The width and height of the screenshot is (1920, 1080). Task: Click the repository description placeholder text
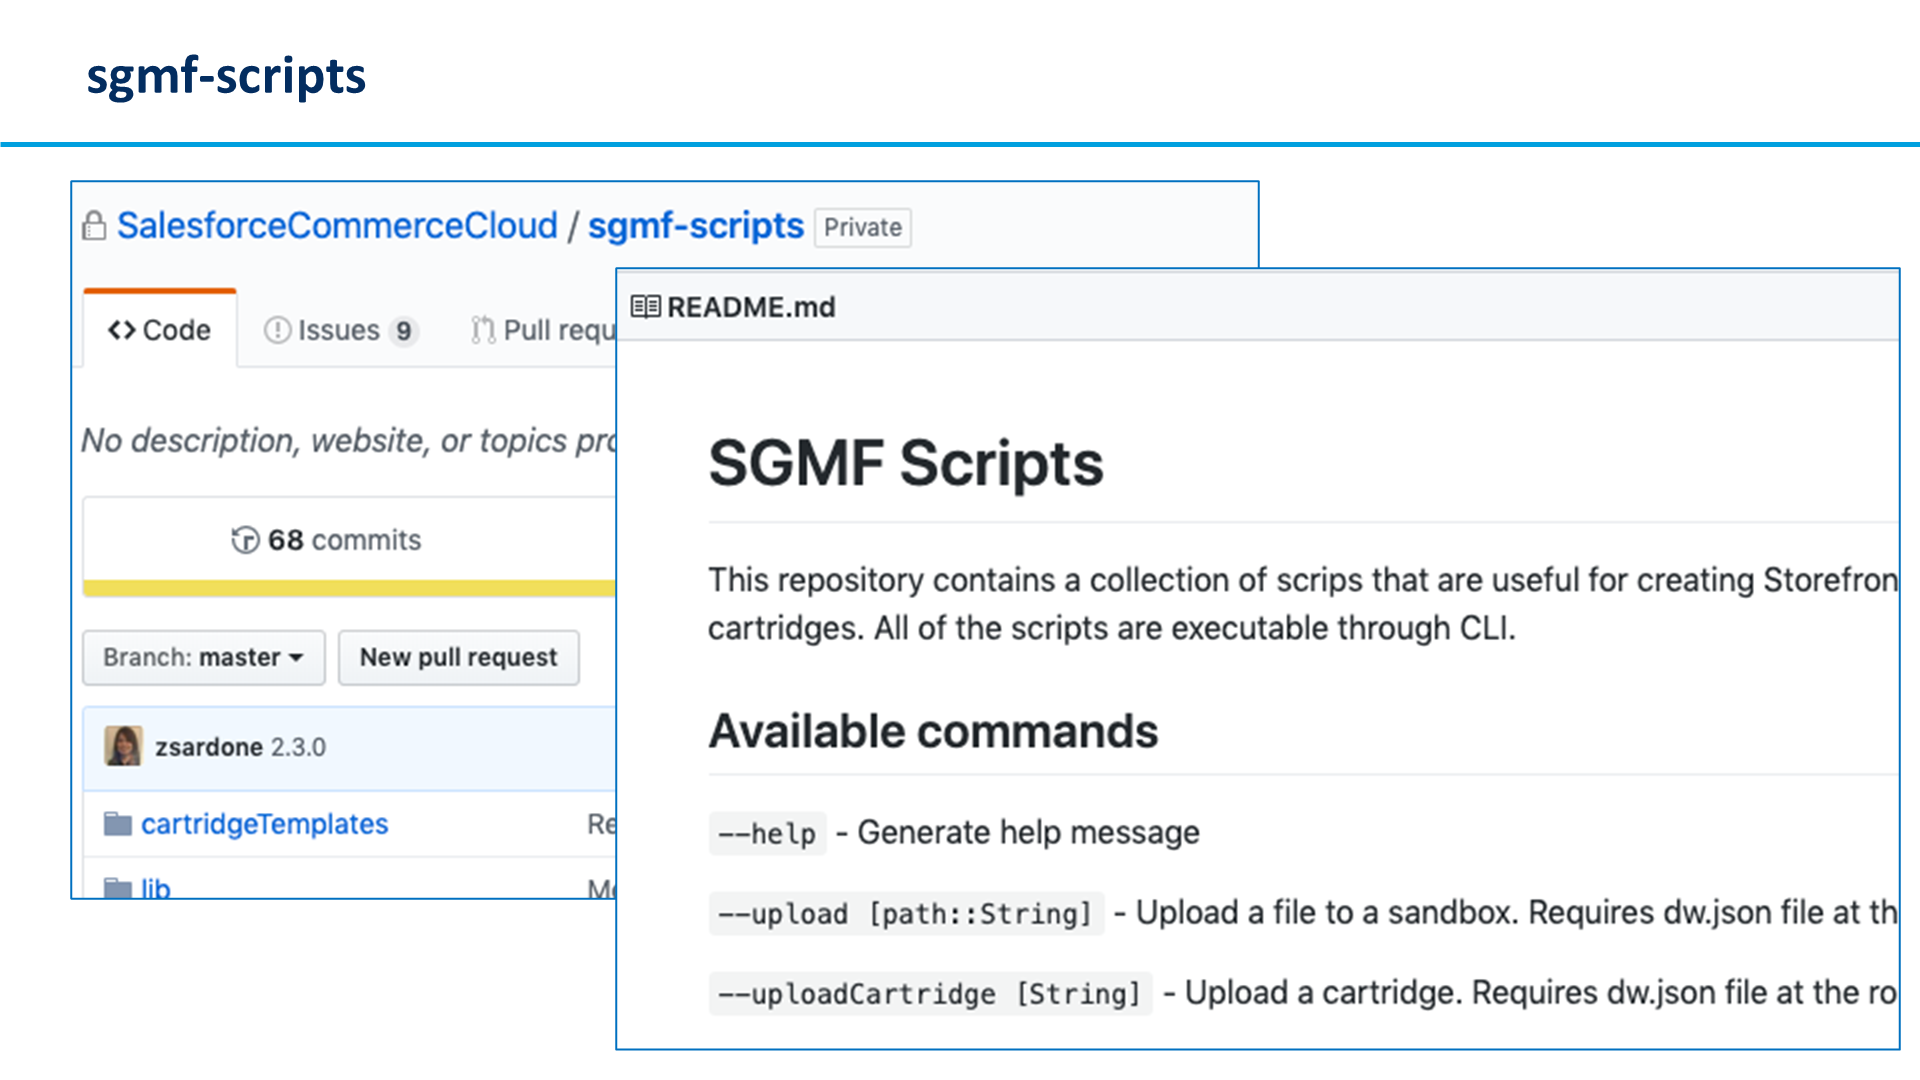[x=349, y=440]
